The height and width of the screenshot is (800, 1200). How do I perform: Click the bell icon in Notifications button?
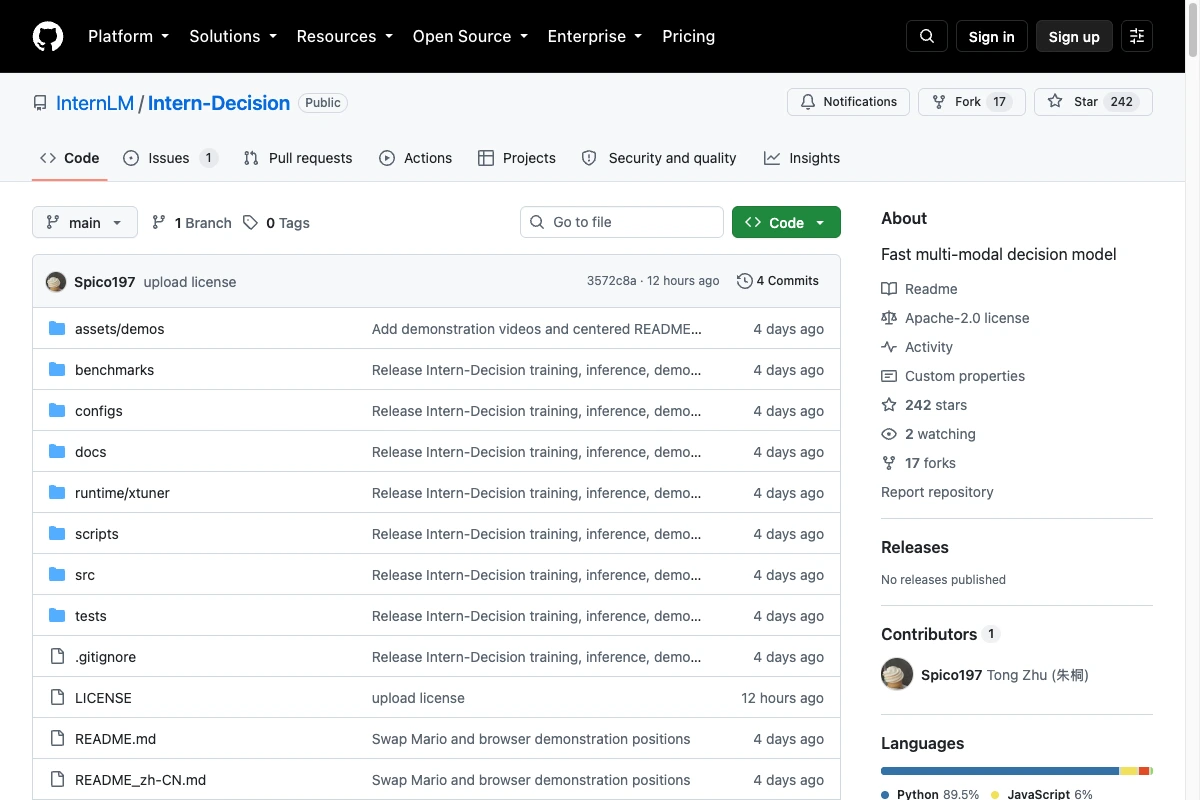pyautogui.click(x=808, y=102)
